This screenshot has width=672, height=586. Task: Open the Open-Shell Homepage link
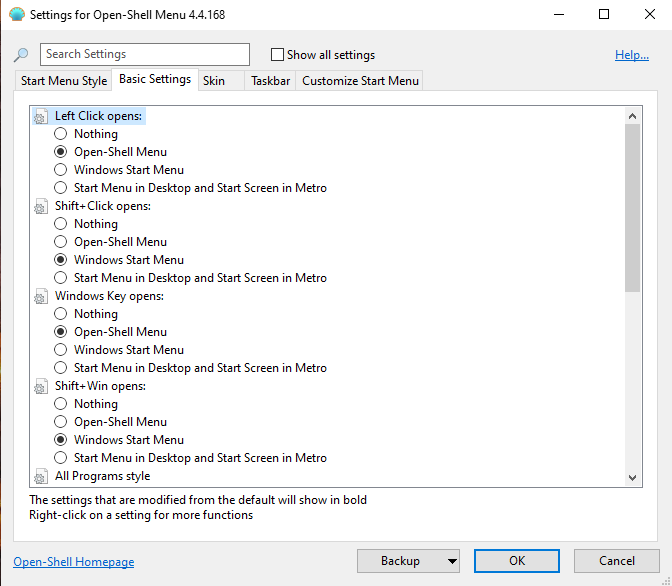[x=73, y=562]
